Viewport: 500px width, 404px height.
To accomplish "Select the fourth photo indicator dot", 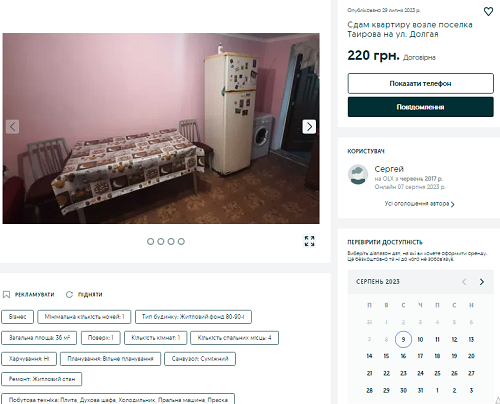I will coord(181,241).
